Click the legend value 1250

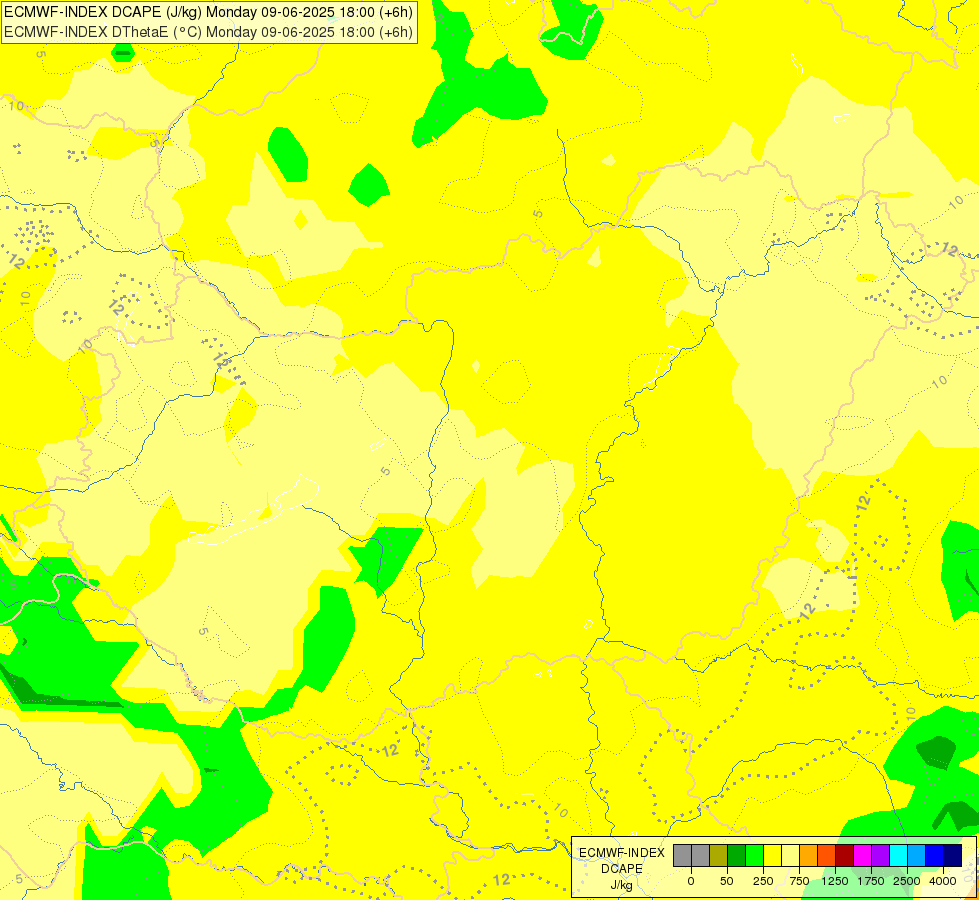835,881
